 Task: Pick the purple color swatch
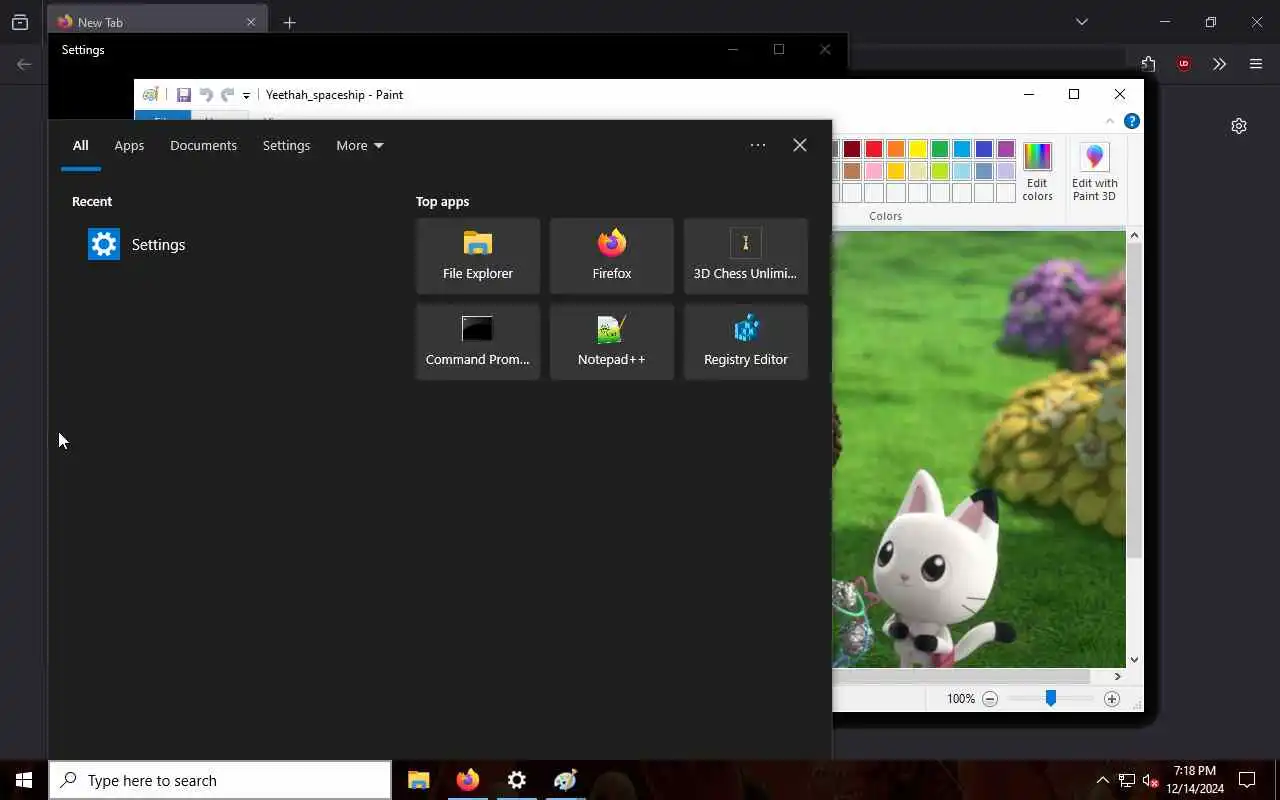tap(1006, 149)
